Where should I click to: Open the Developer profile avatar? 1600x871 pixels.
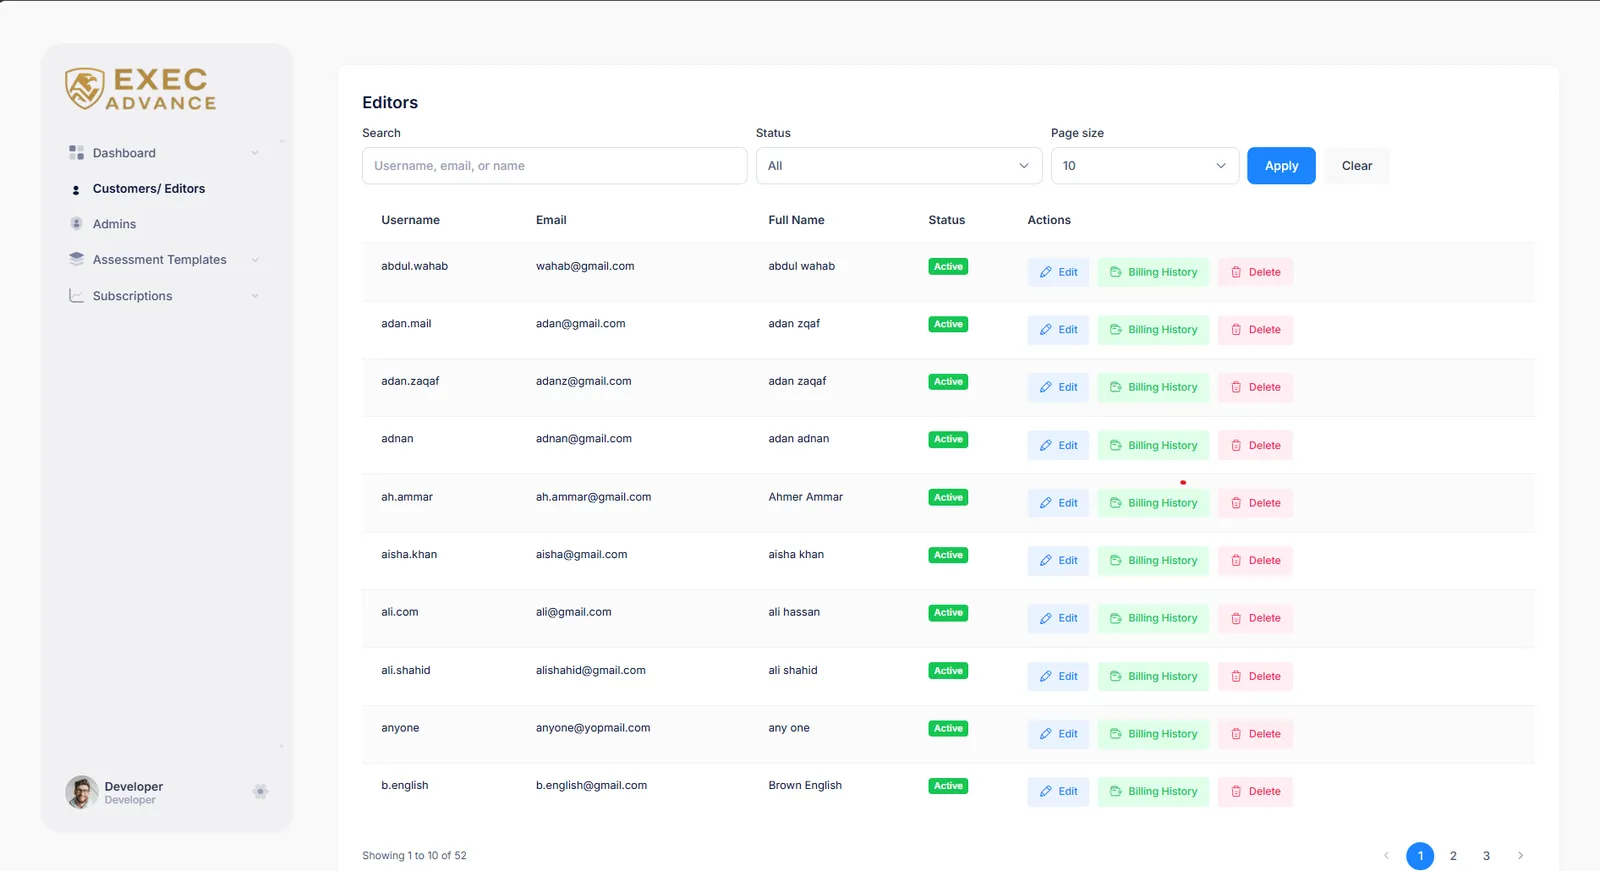(x=82, y=792)
